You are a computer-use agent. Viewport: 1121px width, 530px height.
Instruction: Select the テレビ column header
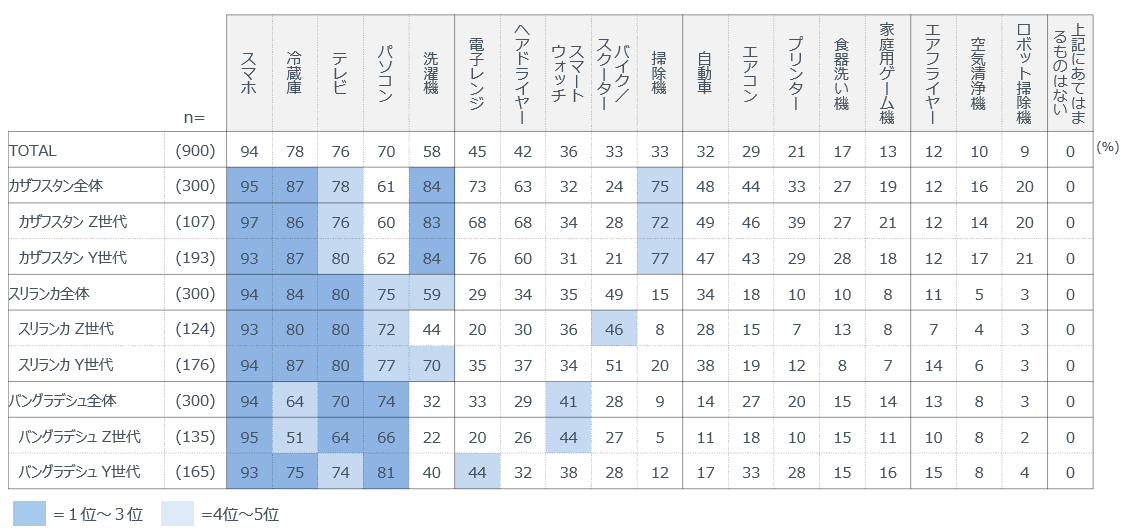pyautogui.click(x=340, y=73)
